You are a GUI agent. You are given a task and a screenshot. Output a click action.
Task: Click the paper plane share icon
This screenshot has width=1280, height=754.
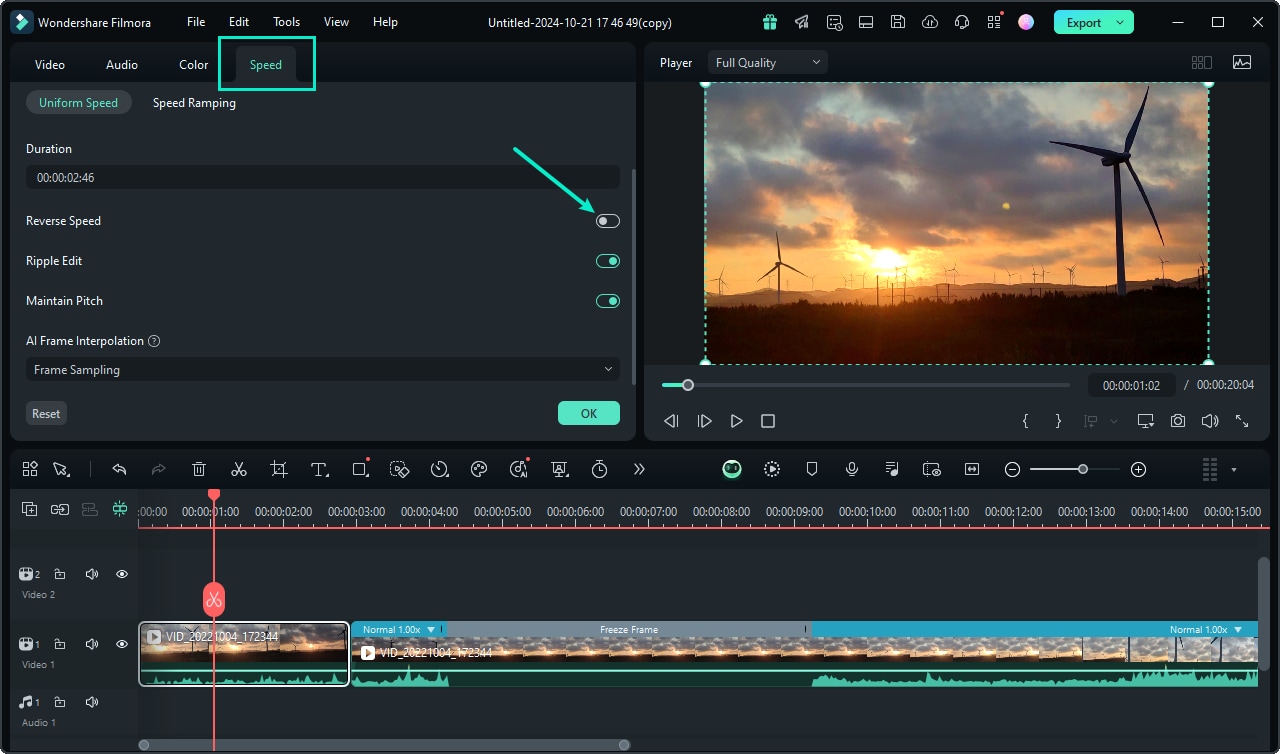[x=802, y=22]
